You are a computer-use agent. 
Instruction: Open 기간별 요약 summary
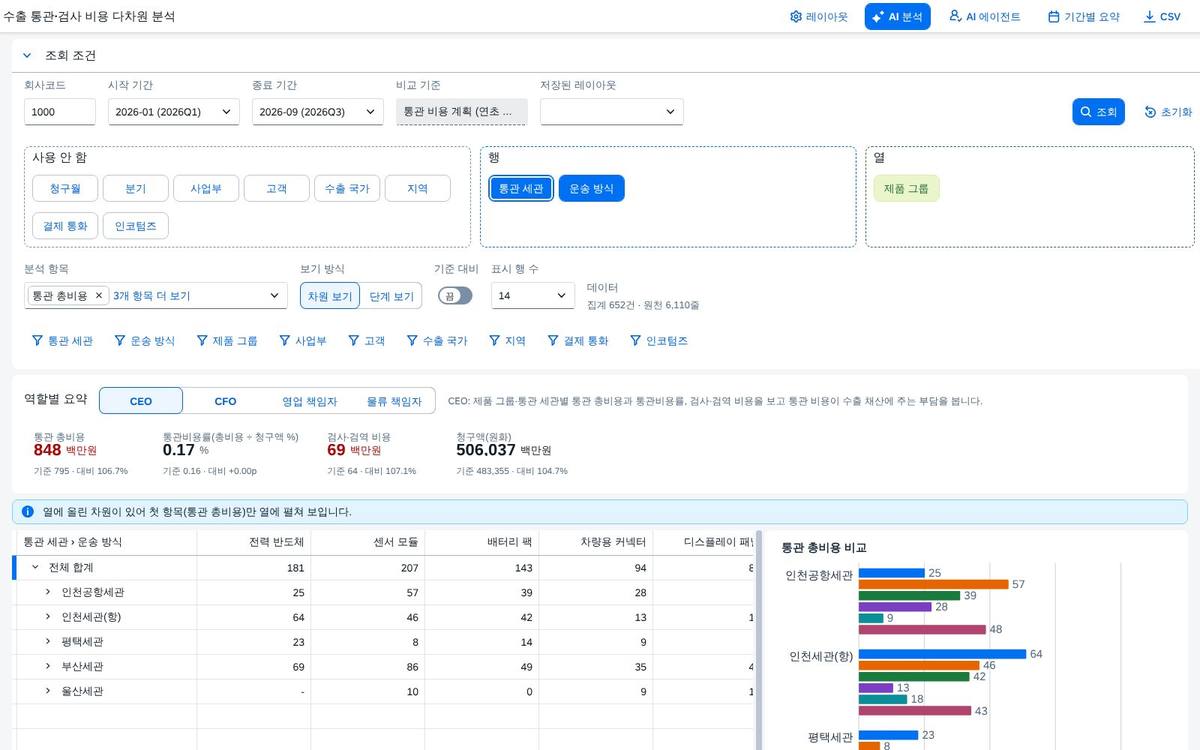(1083, 17)
